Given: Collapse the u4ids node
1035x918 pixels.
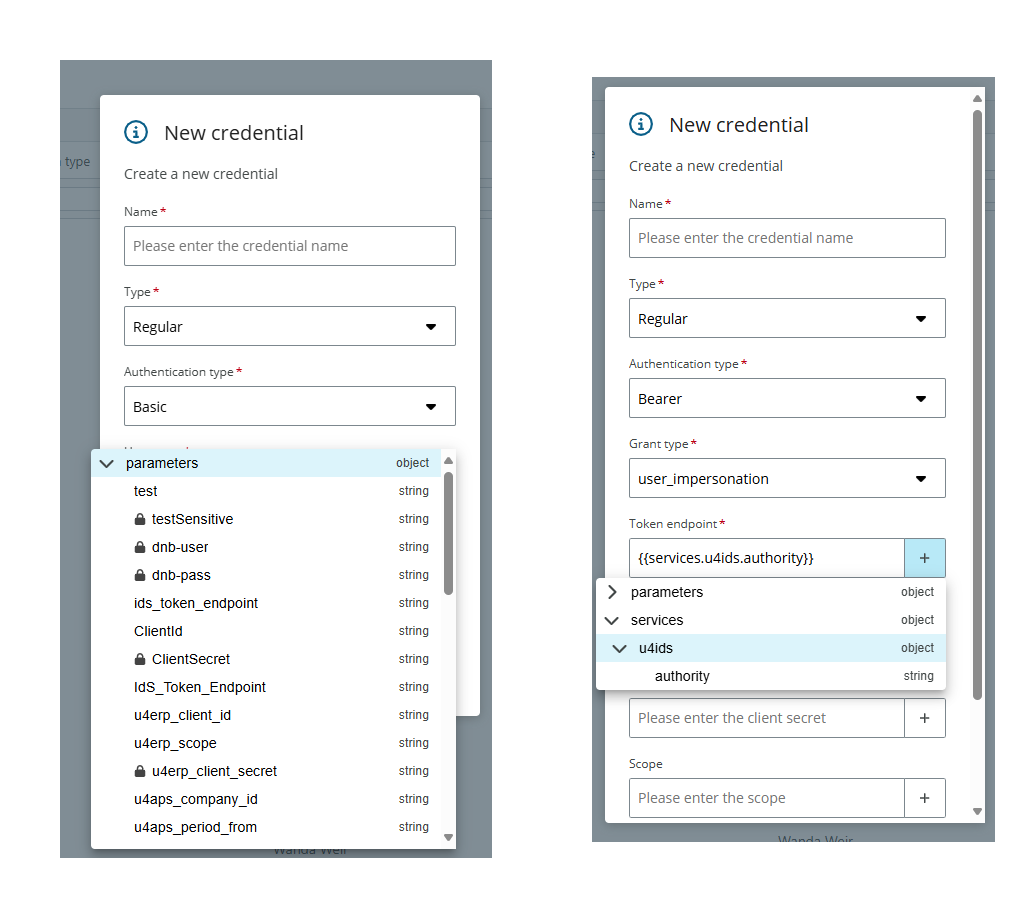Looking at the screenshot, I should point(619,647).
